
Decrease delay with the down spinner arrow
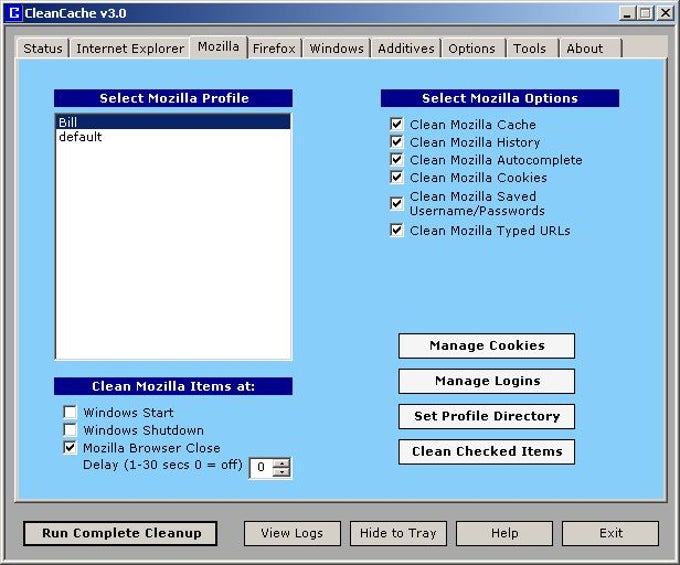(x=281, y=472)
